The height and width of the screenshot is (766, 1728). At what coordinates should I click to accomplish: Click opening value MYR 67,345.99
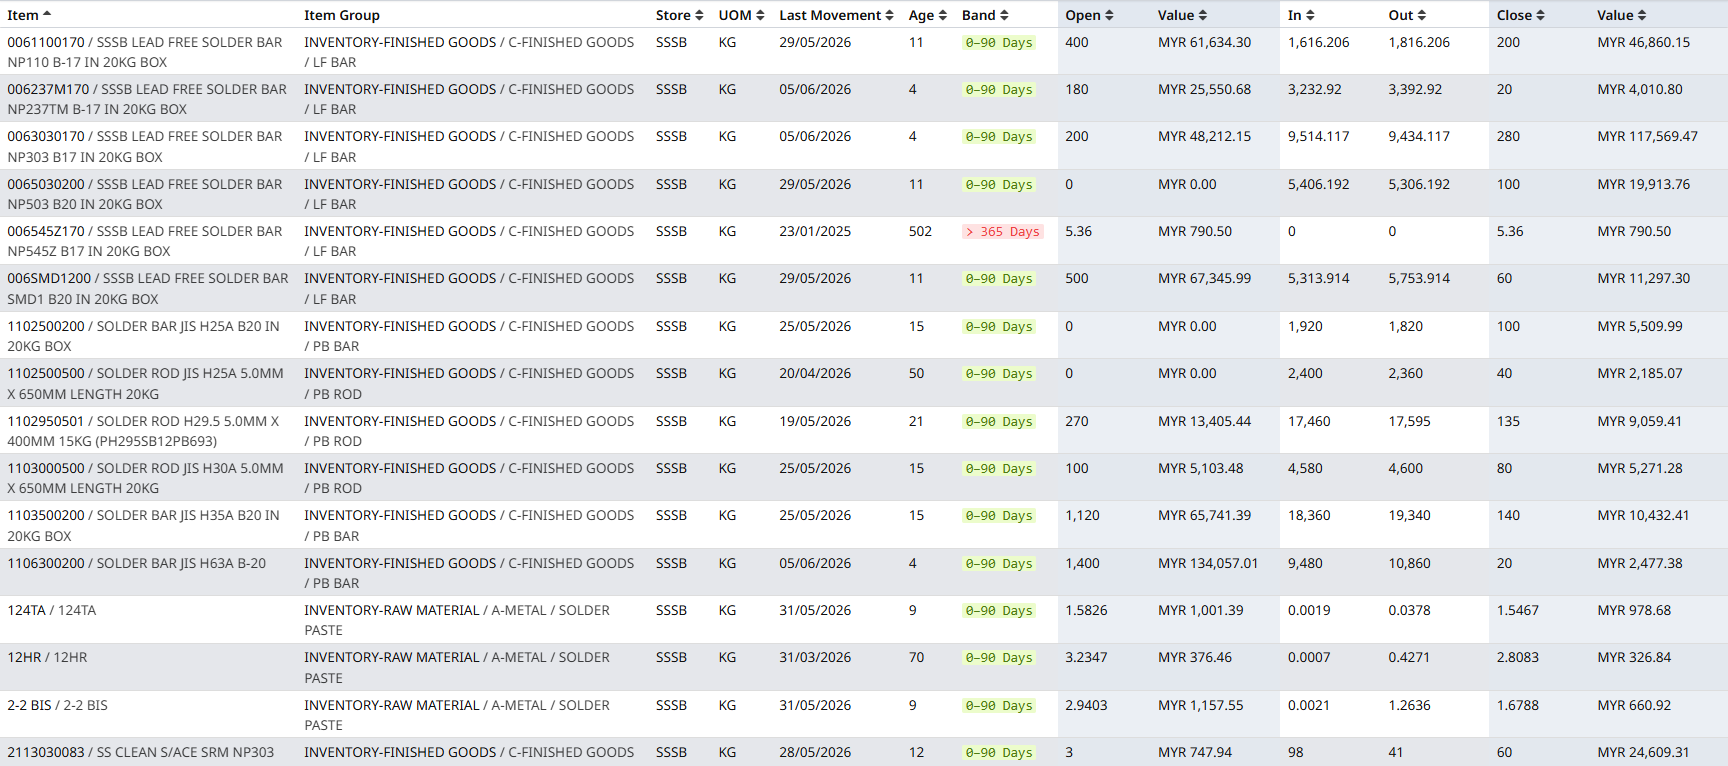1204,278
